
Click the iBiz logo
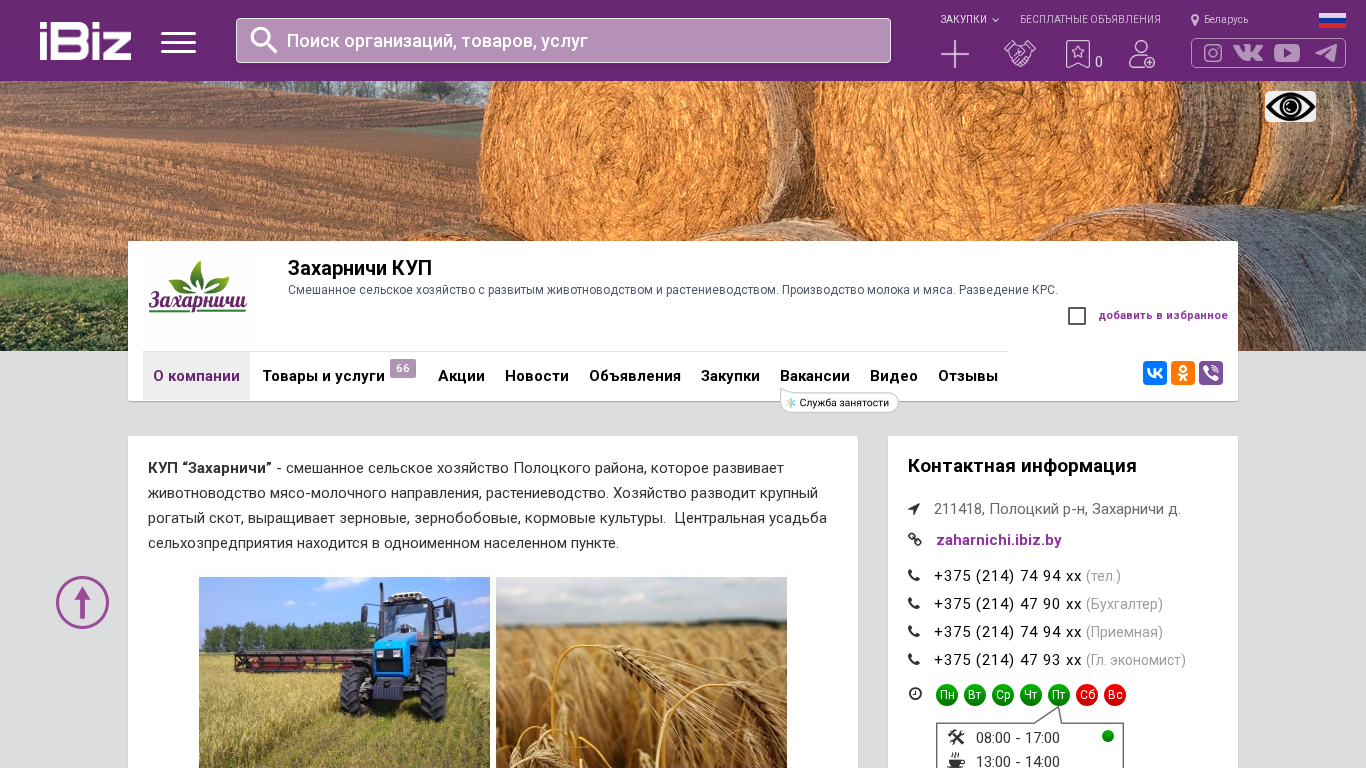(85, 41)
